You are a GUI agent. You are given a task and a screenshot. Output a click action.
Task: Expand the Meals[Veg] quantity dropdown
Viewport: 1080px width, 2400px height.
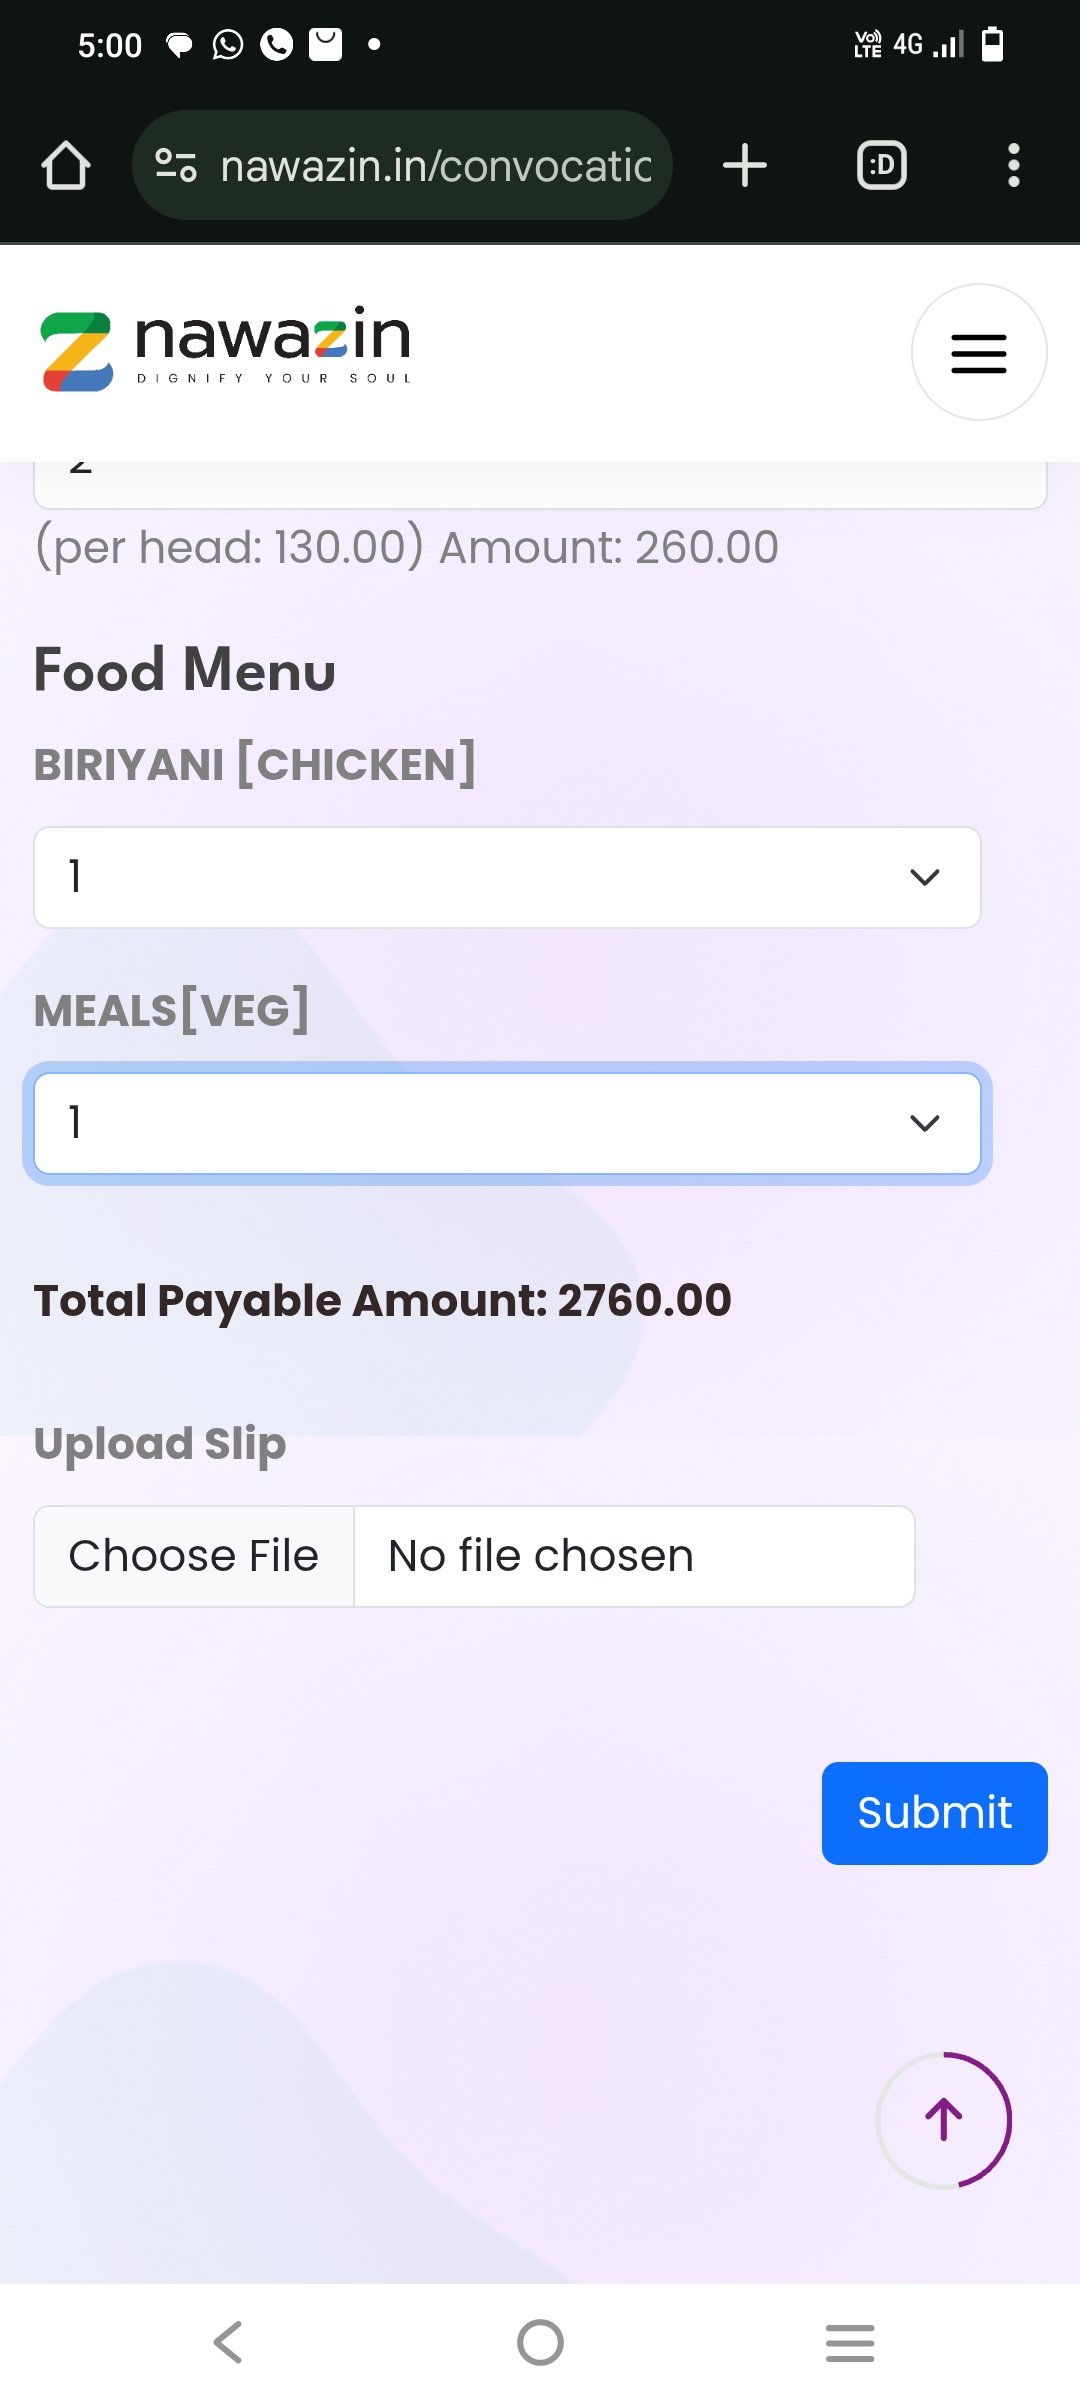point(507,1123)
